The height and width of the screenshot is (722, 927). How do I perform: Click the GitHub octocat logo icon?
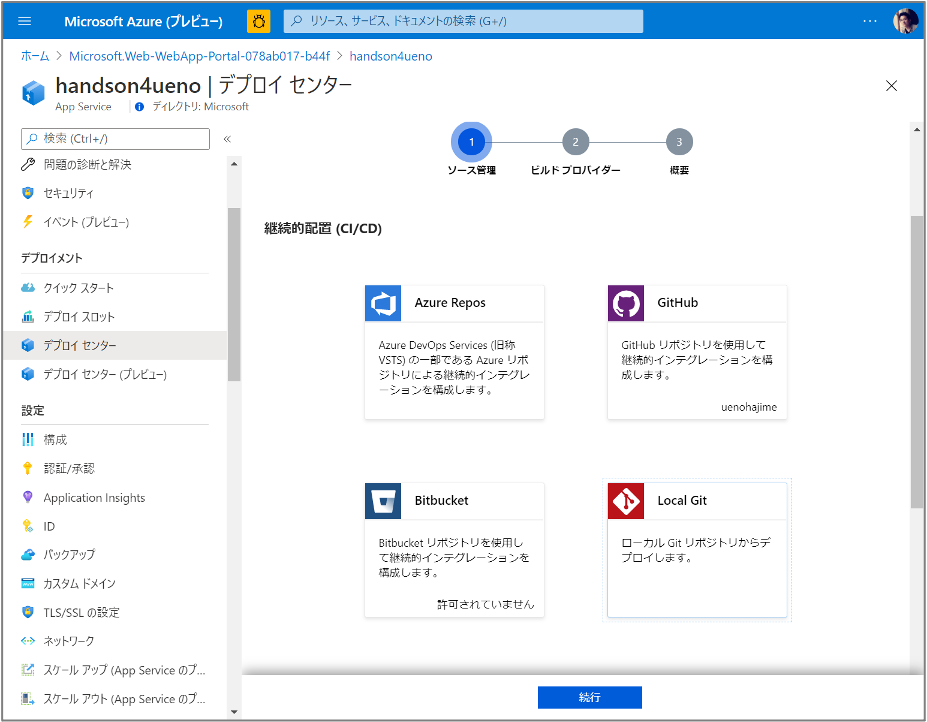[626, 303]
